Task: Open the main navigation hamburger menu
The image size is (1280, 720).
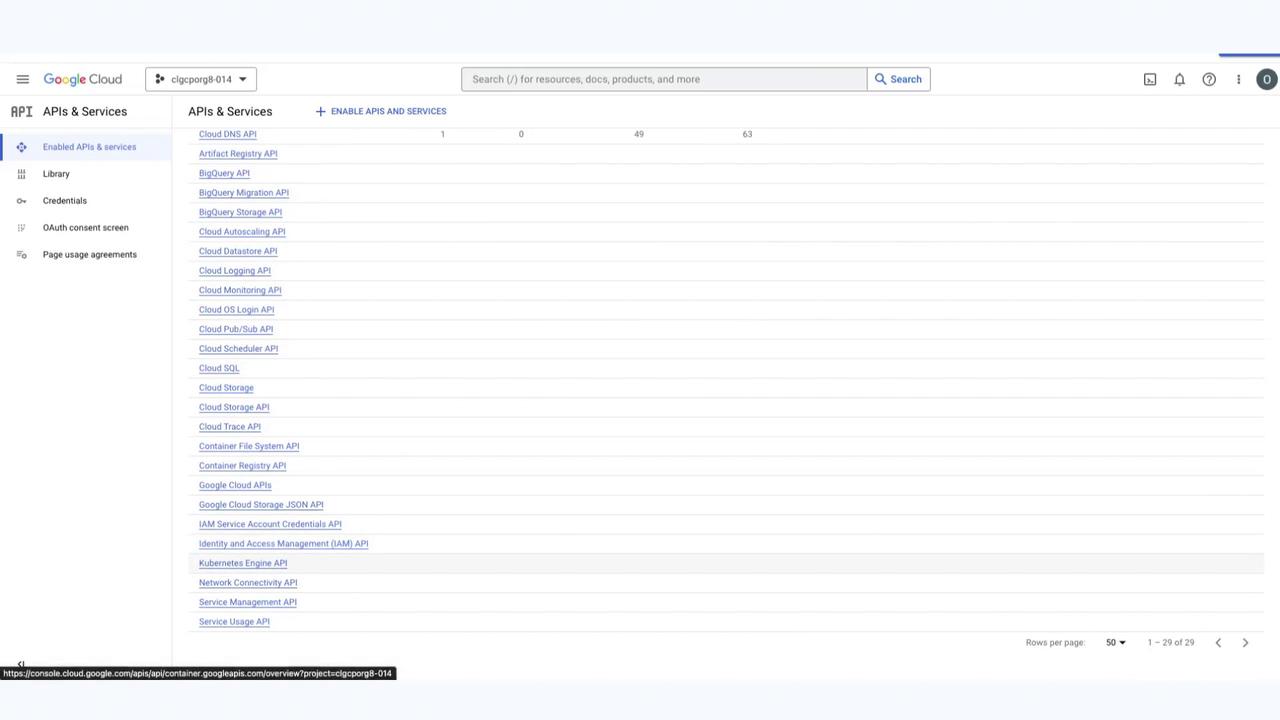Action: pos(22,79)
